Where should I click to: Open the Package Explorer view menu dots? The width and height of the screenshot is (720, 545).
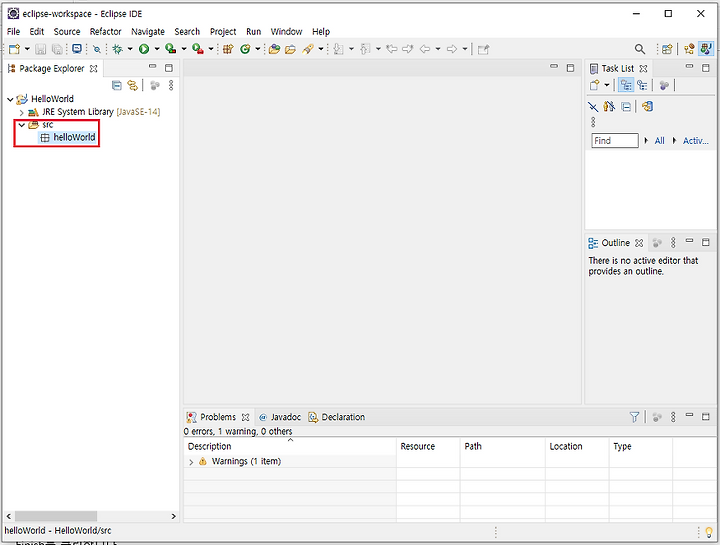click(171, 85)
